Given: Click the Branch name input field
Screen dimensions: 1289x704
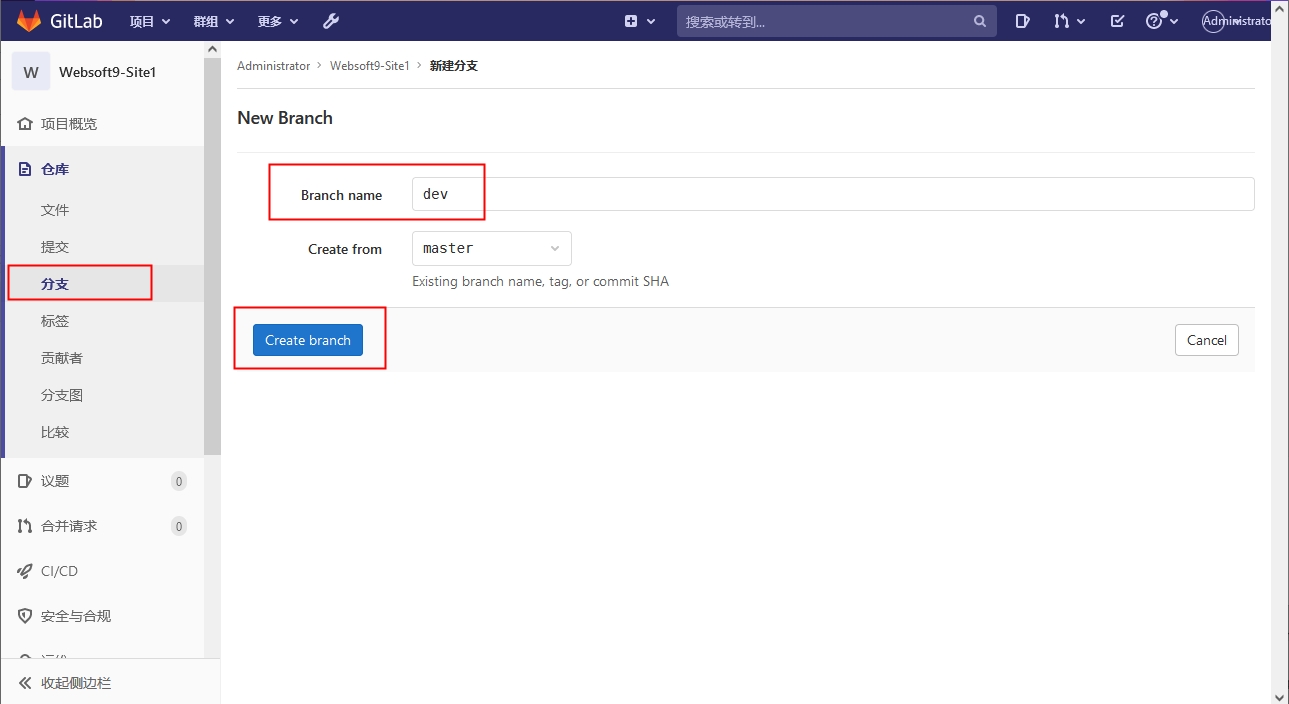Looking at the screenshot, I should (832, 194).
